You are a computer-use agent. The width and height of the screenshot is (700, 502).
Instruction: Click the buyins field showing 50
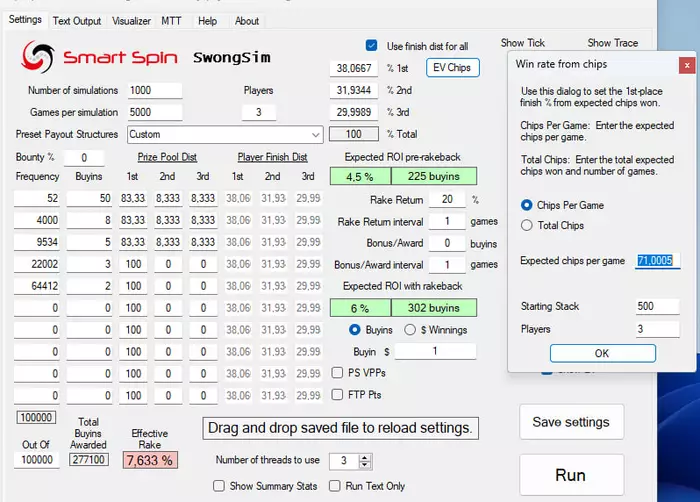89,198
